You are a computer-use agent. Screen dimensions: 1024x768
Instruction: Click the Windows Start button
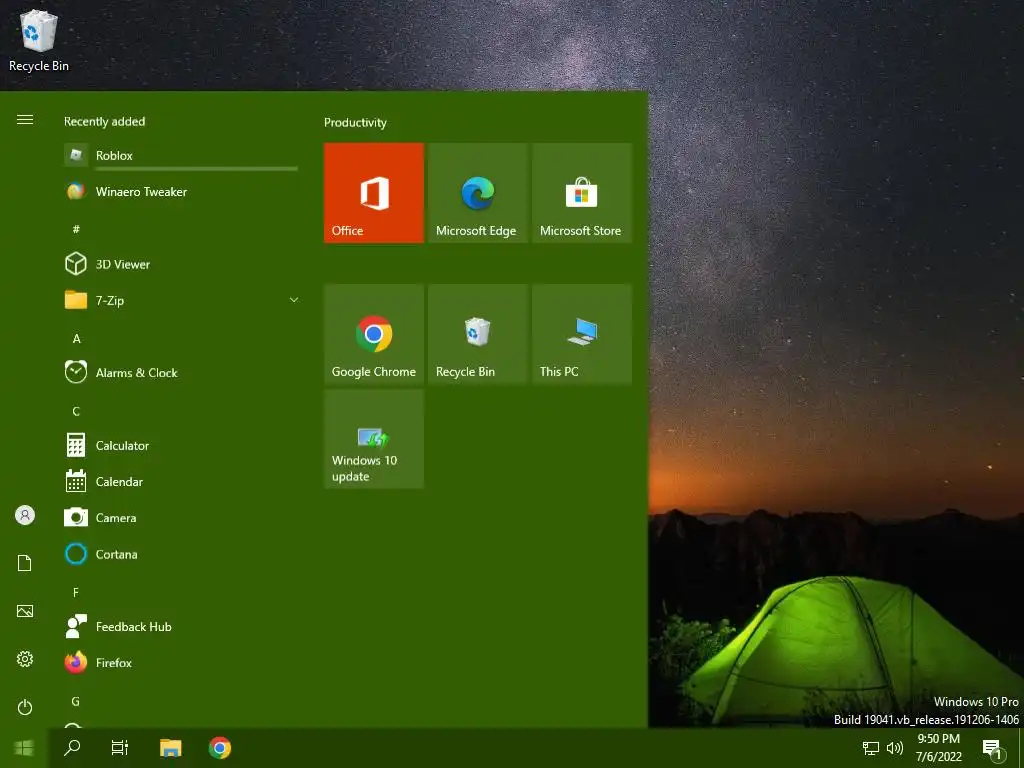tap(24, 748)
